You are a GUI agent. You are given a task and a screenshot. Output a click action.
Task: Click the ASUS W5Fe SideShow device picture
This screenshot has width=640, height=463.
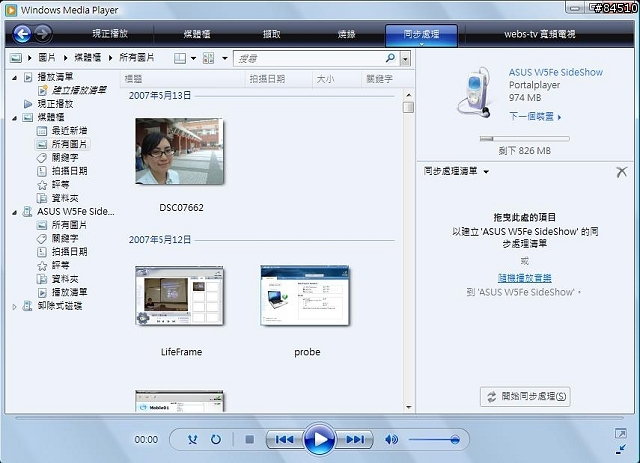pyautogui.click(x=474, y=92)
